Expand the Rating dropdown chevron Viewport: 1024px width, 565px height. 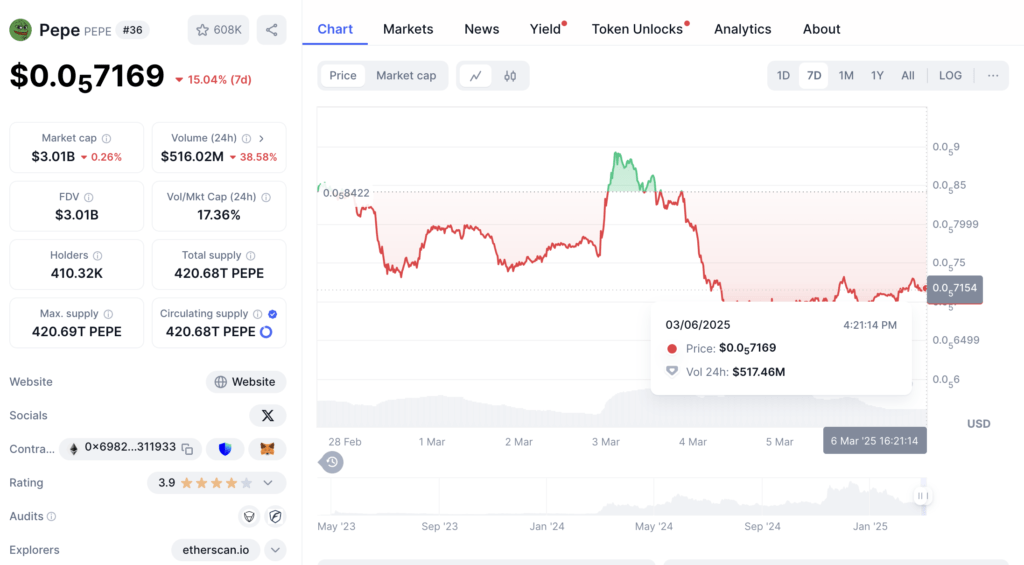click(268, 483)
